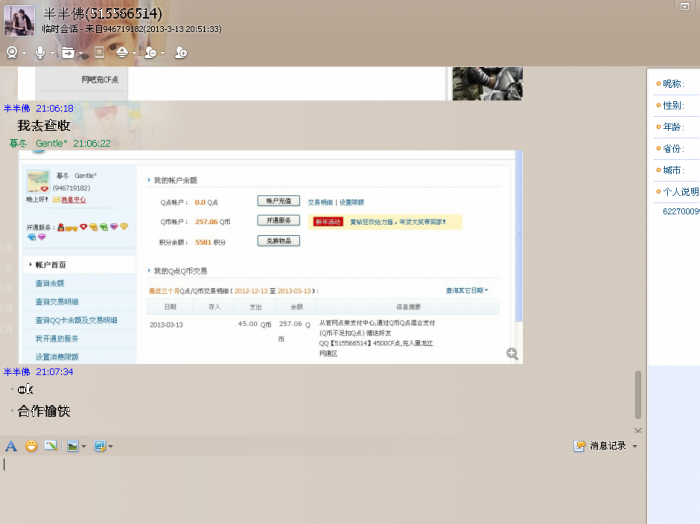The height and width of the screenshot is (524, 700).
Task: Click the 省份 label in profile panel
Action: click(x=673, y=149)
